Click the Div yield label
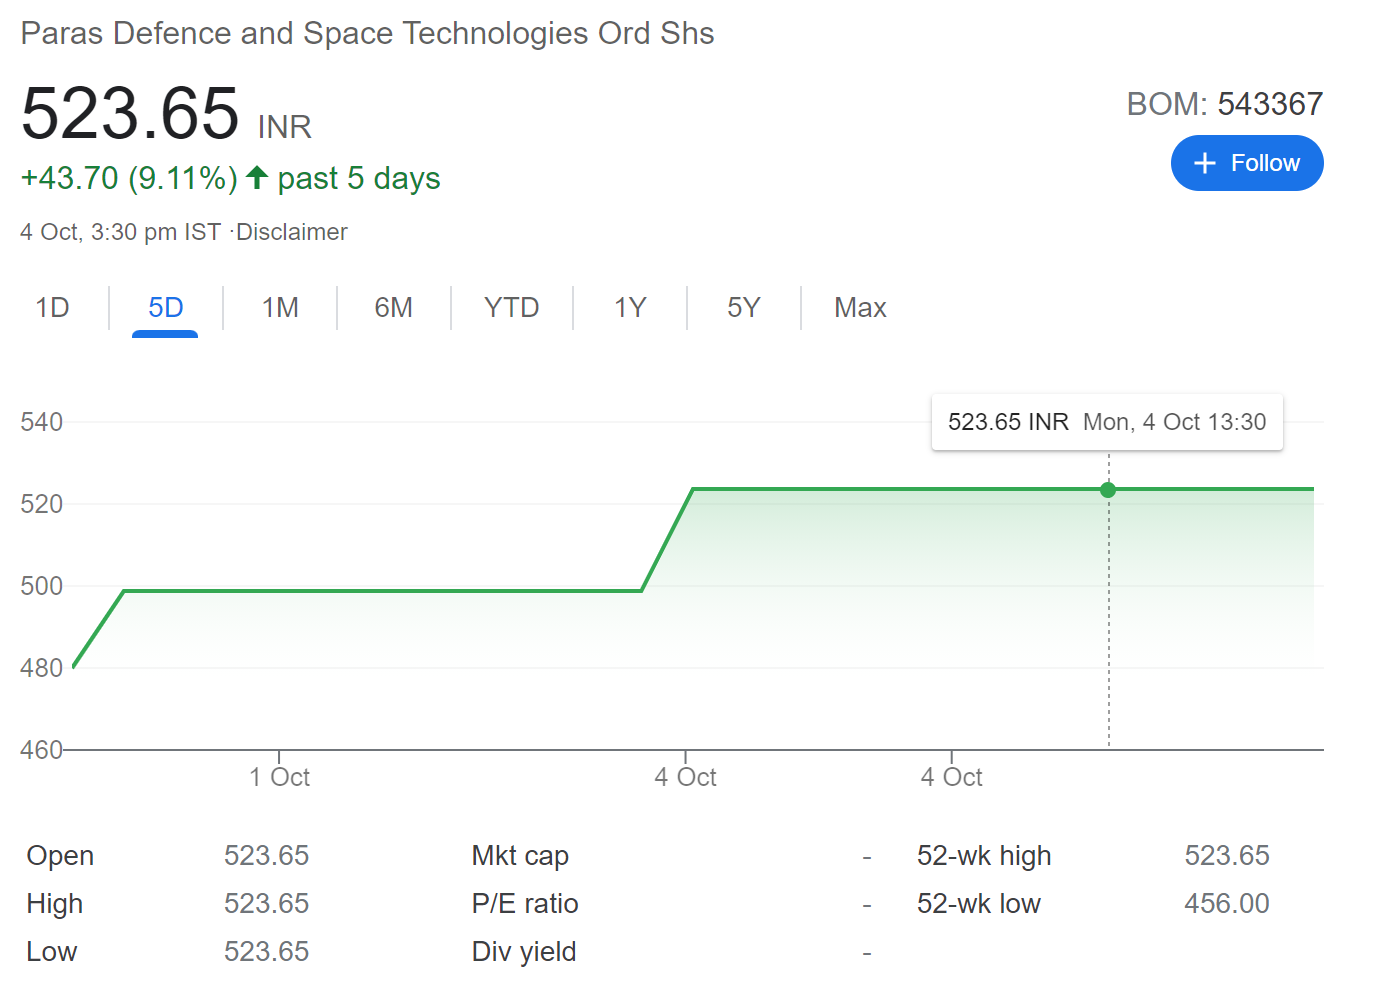The width and height of the screenshot is (1378, 995). point(524,952)
